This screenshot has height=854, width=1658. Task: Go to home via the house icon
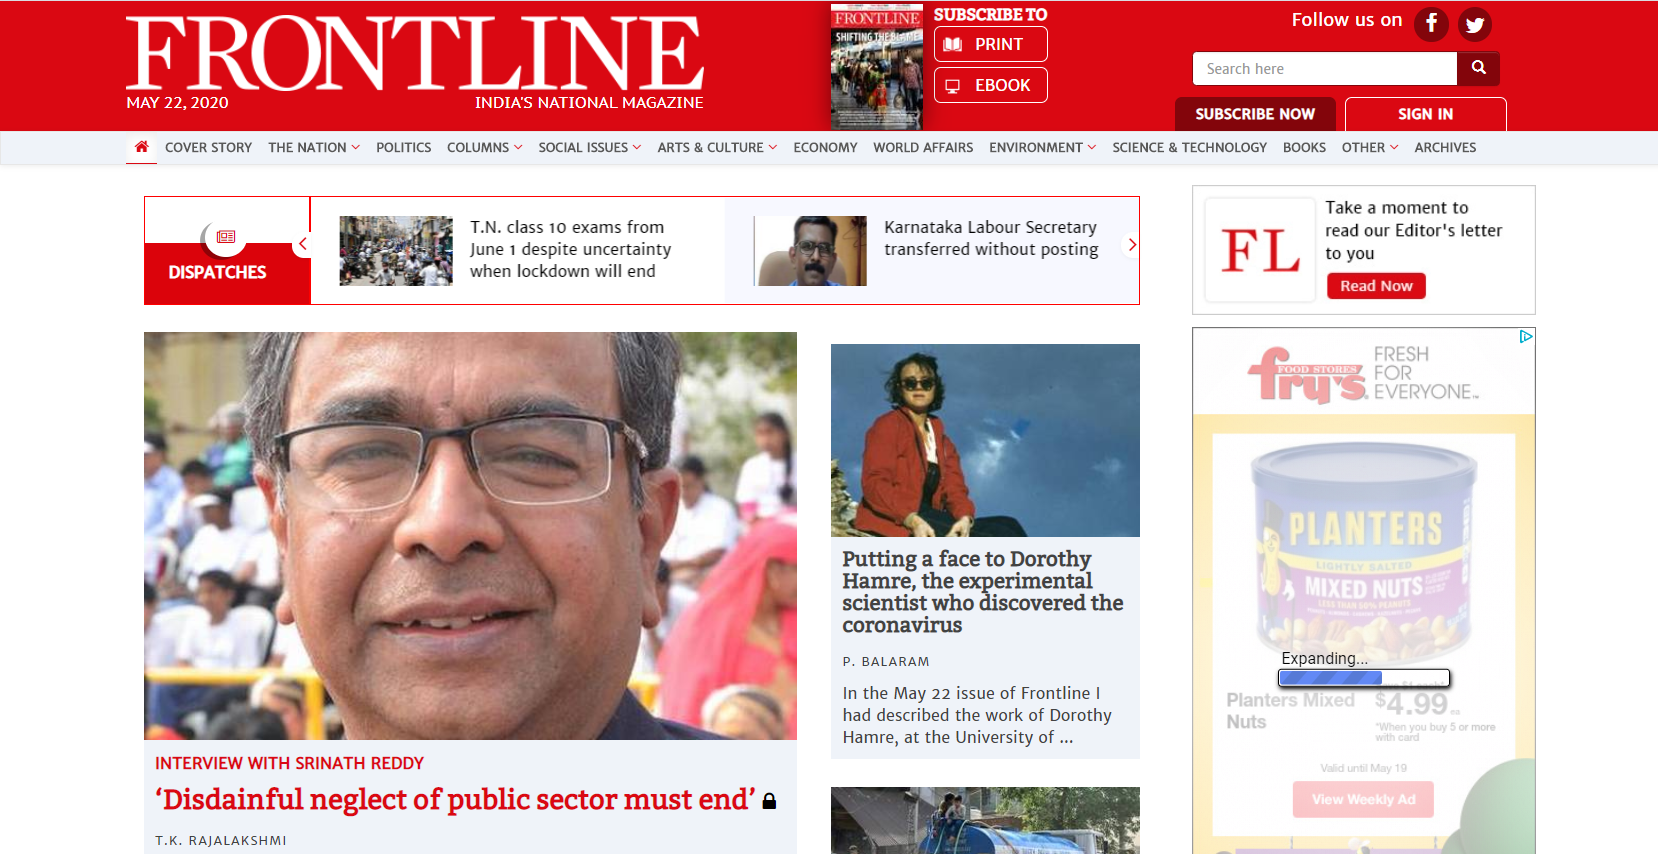click(x=142, y=147)
